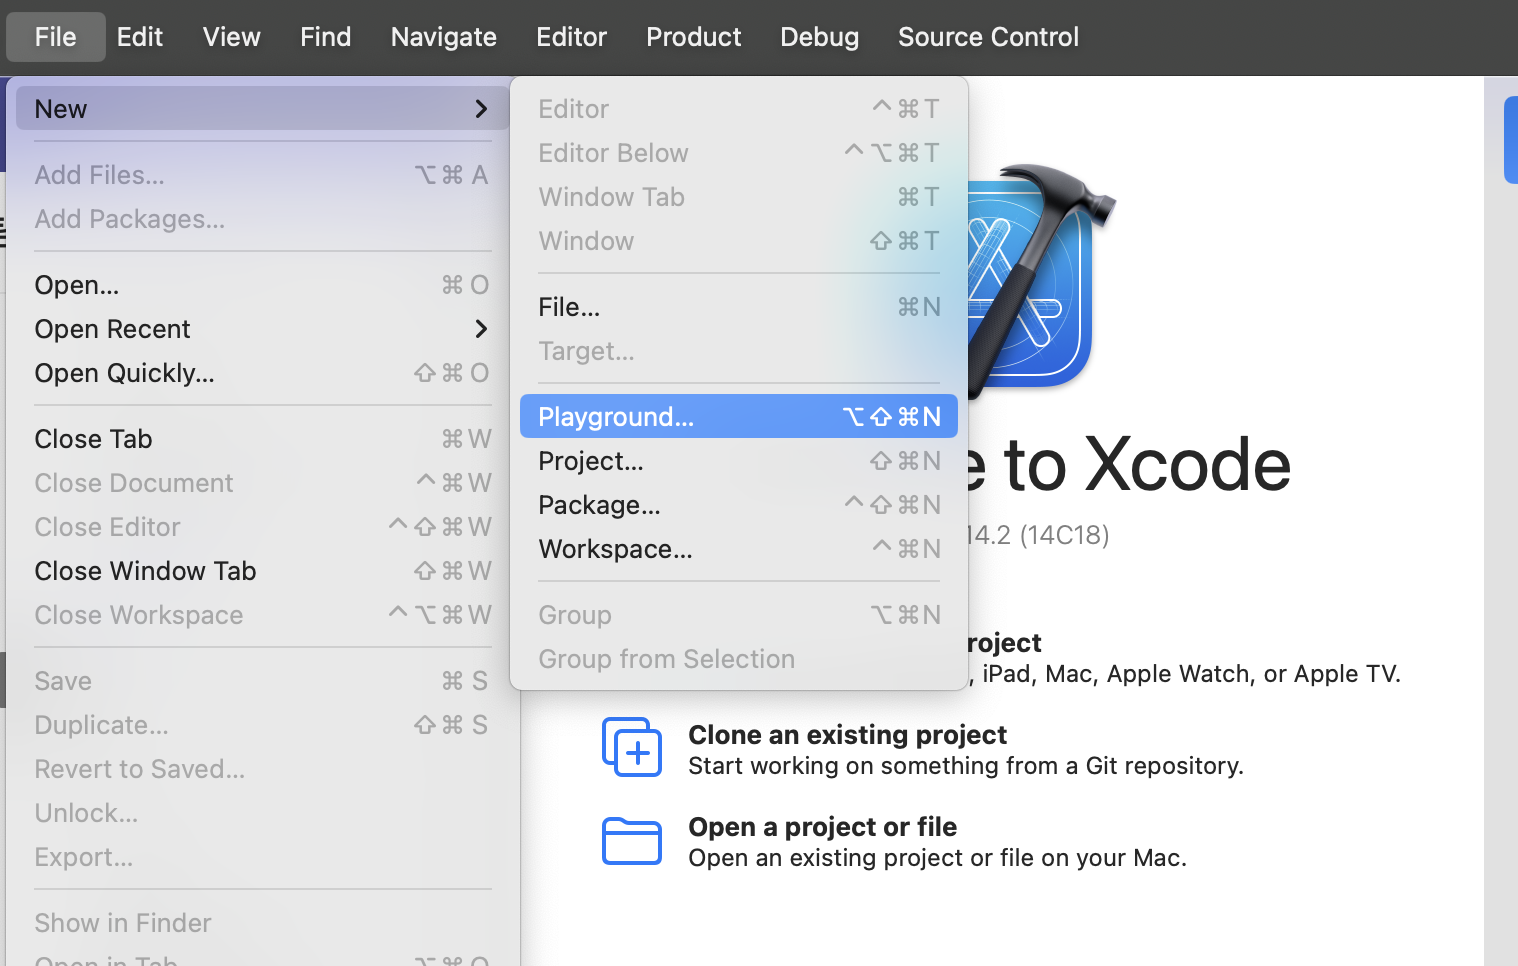Click Clone an existing project link
1518x966 pixels.
click(x=848, y=735)
